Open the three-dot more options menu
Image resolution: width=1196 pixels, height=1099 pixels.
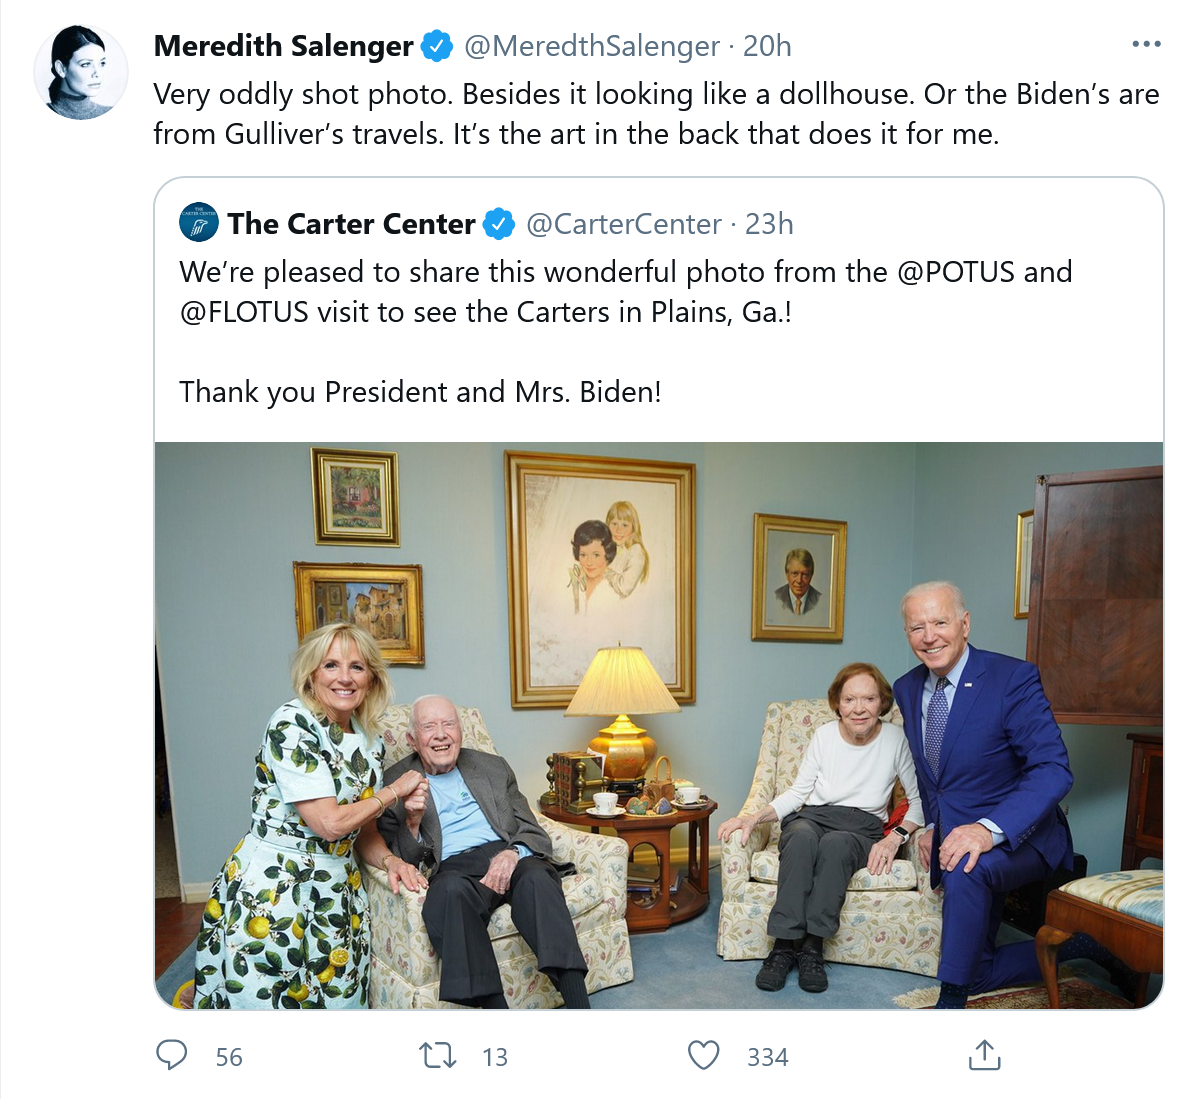coord(1146,45)
